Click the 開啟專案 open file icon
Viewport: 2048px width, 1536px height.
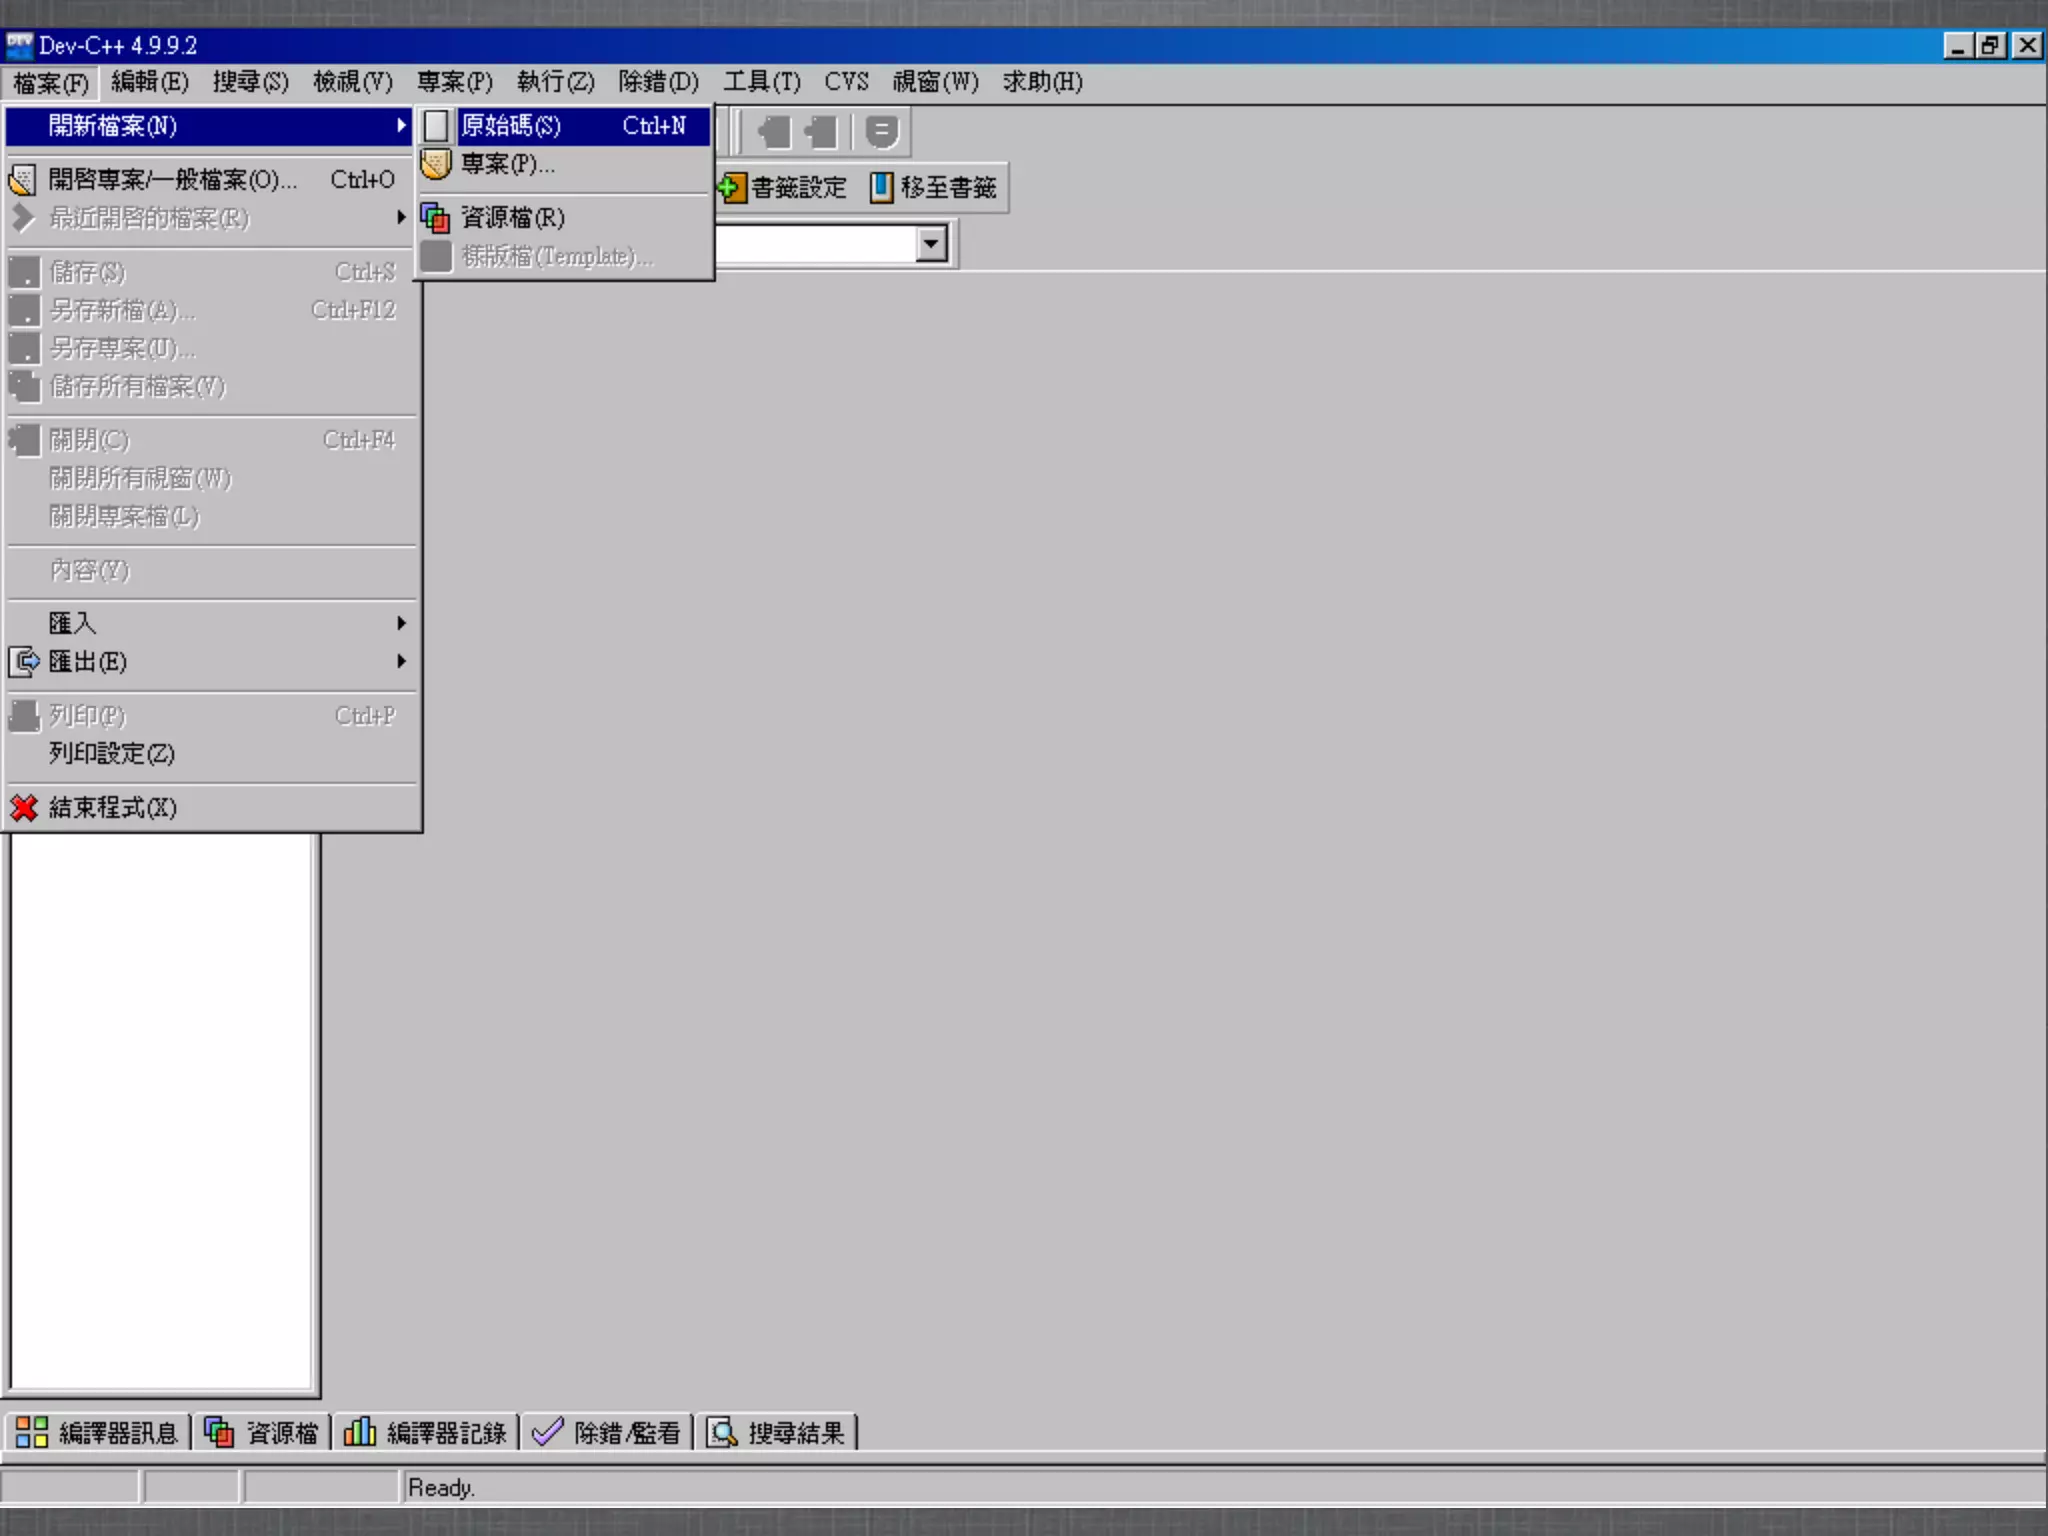click(23, 180)
